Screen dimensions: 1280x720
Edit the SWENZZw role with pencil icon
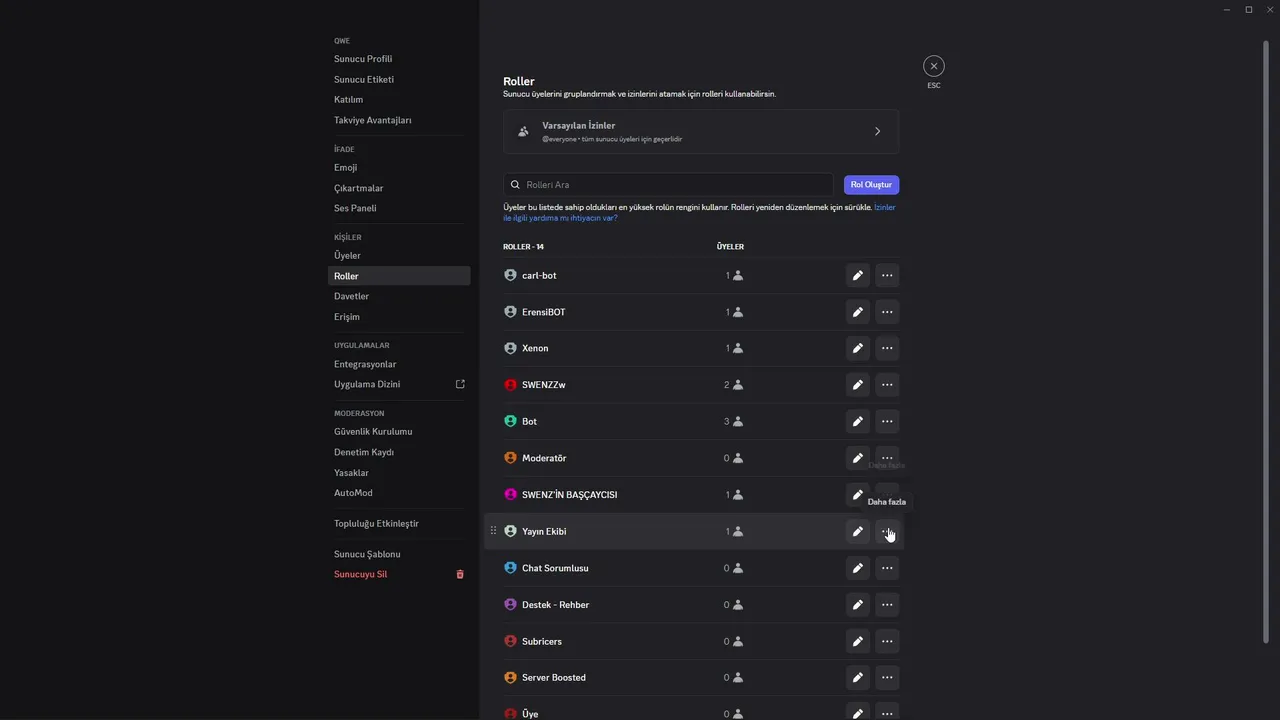[857, 385]
